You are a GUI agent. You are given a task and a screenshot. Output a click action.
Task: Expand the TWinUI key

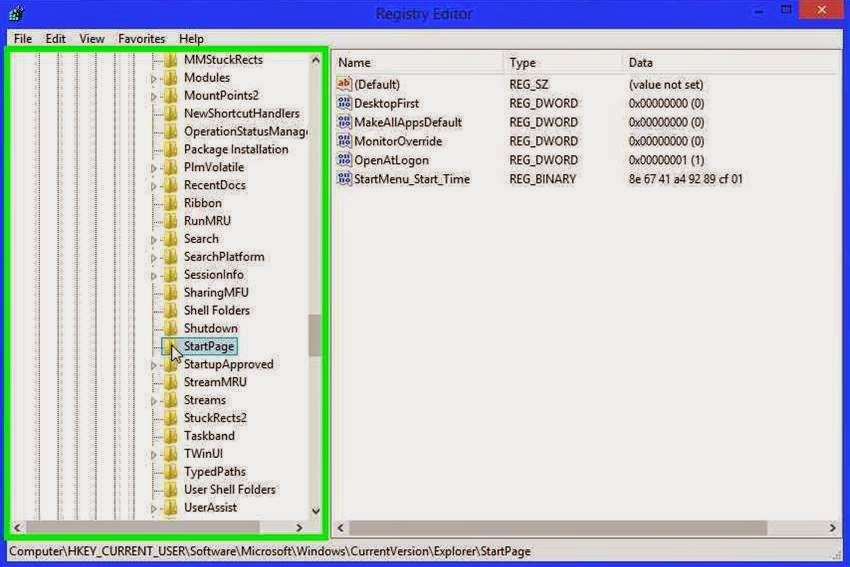coord(153,455)
